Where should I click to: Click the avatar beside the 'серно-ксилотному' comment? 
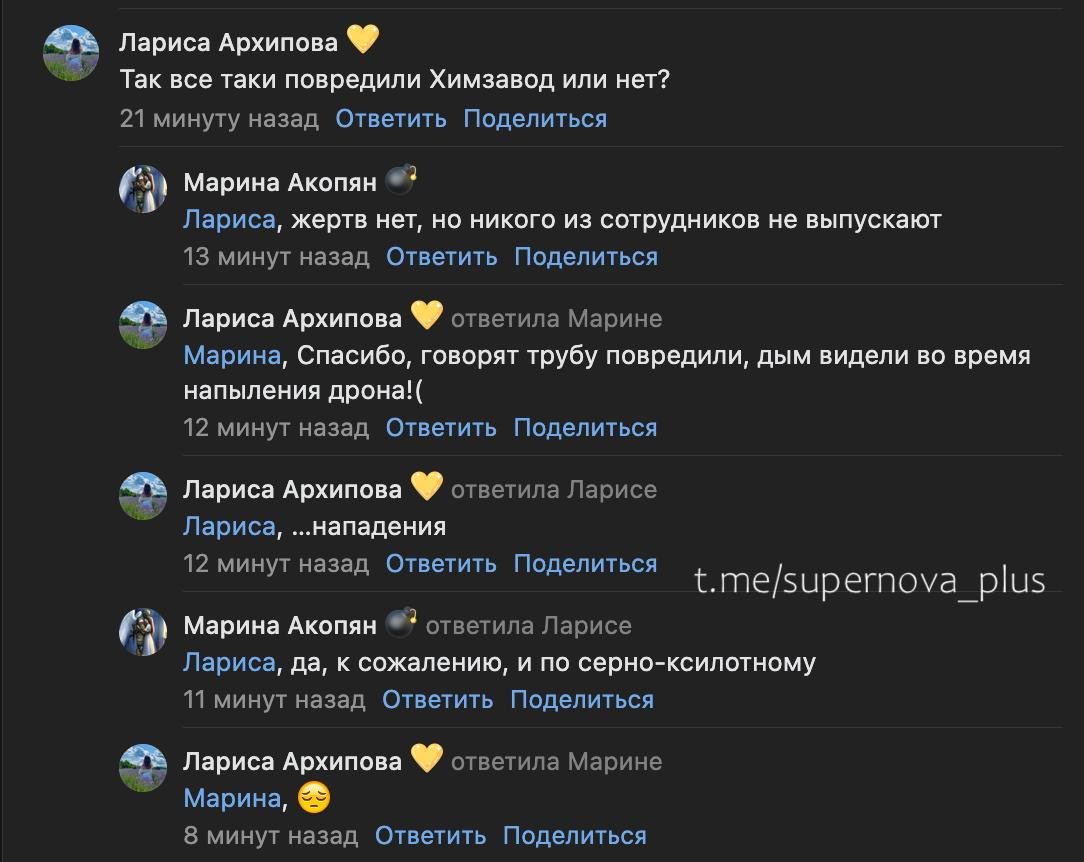pos(143,632)
